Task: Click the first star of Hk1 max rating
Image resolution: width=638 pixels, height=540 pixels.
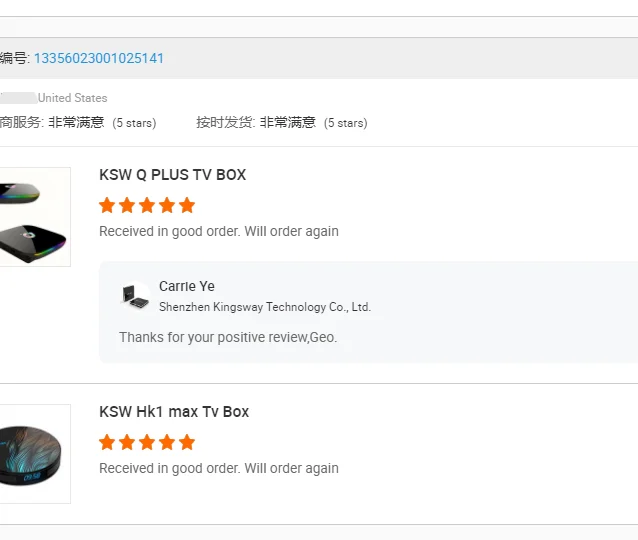Action: click(x=107, y=442)
